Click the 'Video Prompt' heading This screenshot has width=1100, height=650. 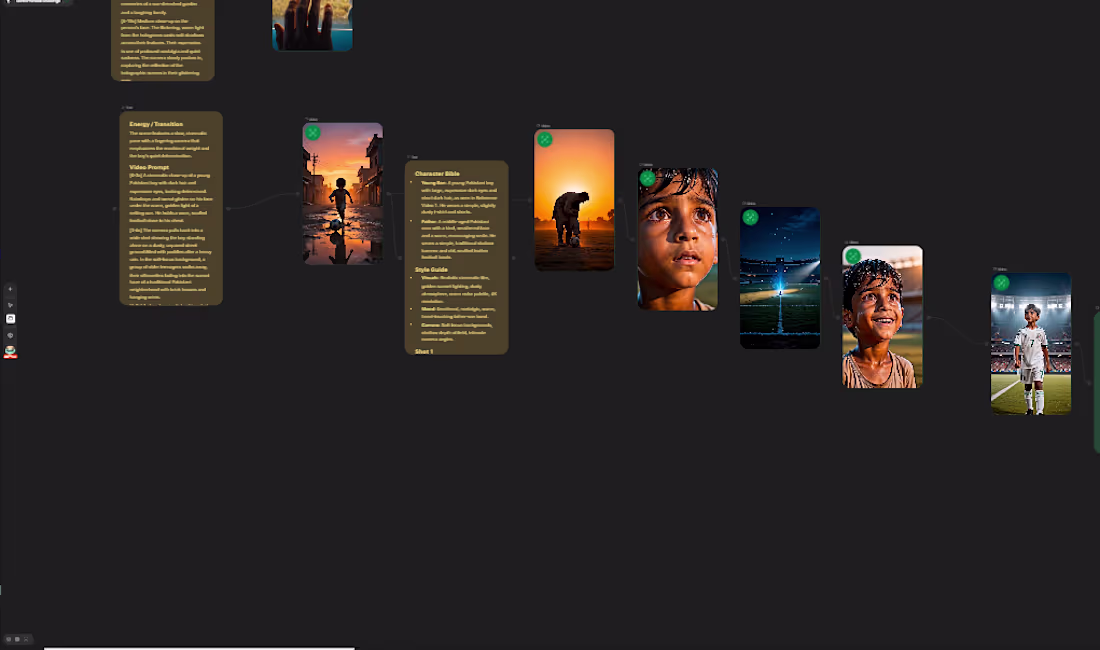(x=149, y=167)
